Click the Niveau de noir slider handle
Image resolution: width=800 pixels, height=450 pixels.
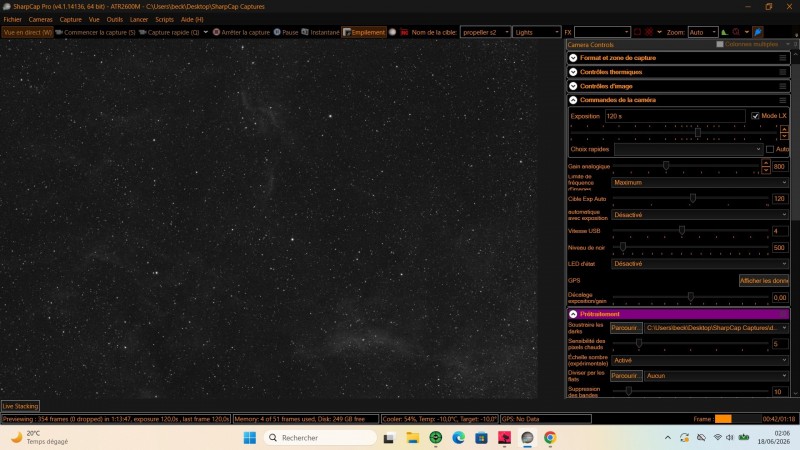[x=623, y=247]
